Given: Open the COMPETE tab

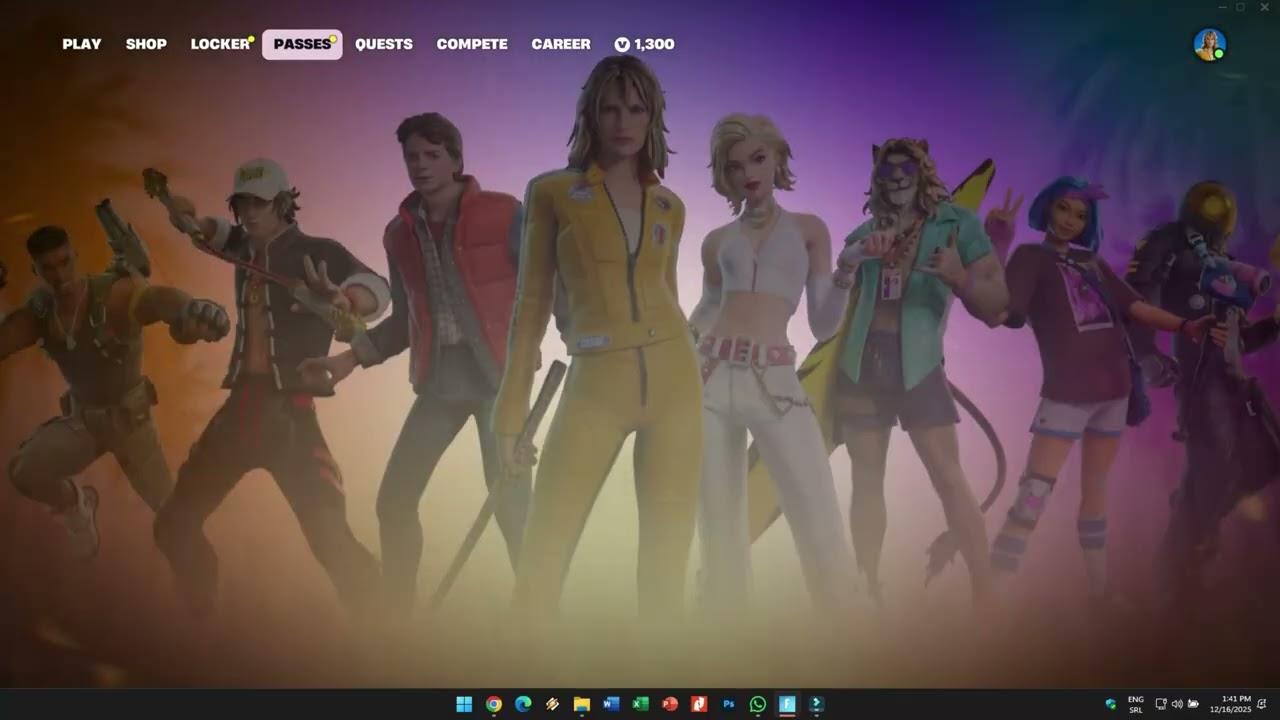Looking at the screenshot, I should pos(472,44).
